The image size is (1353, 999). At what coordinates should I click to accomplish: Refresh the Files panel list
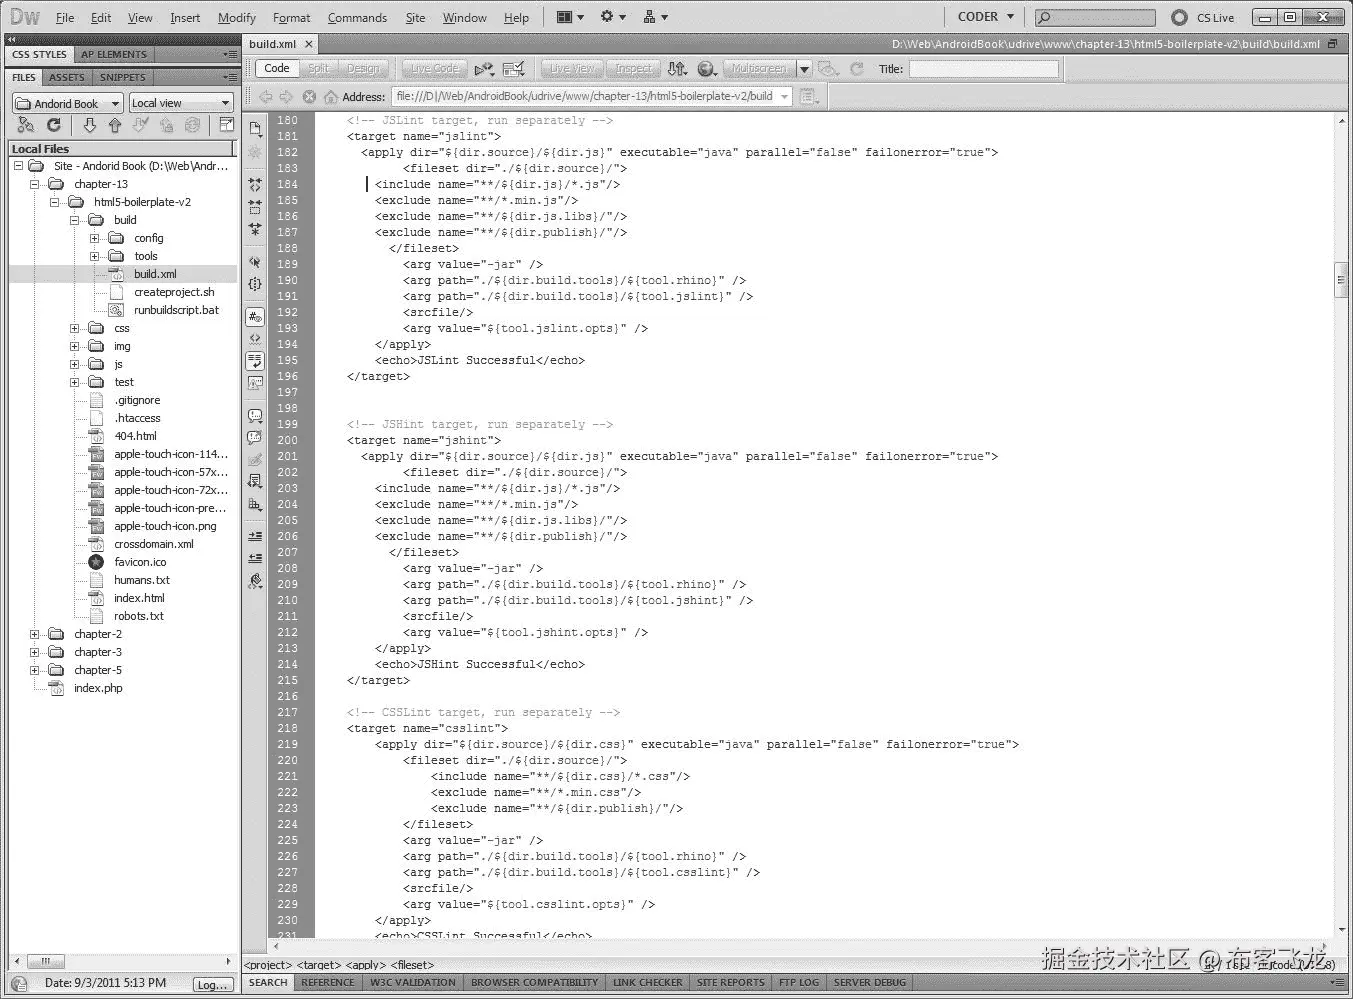pos(54,125)
